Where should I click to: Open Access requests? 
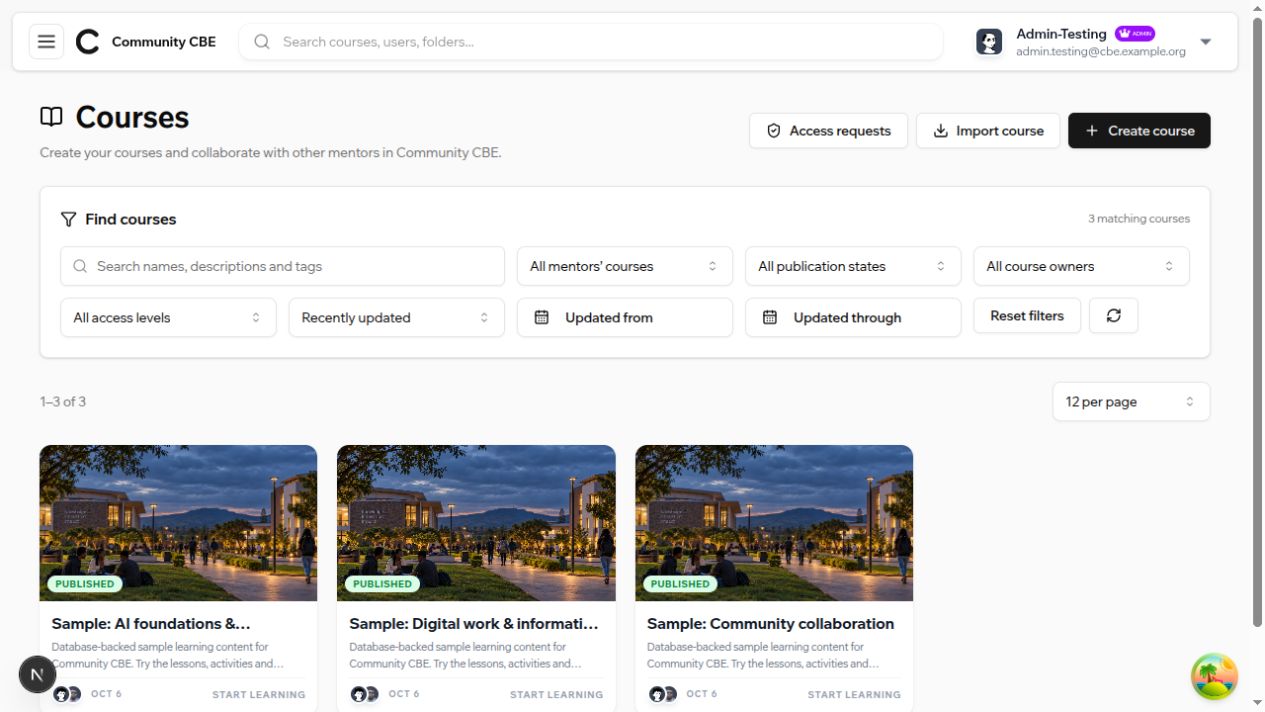coord(828,131)
